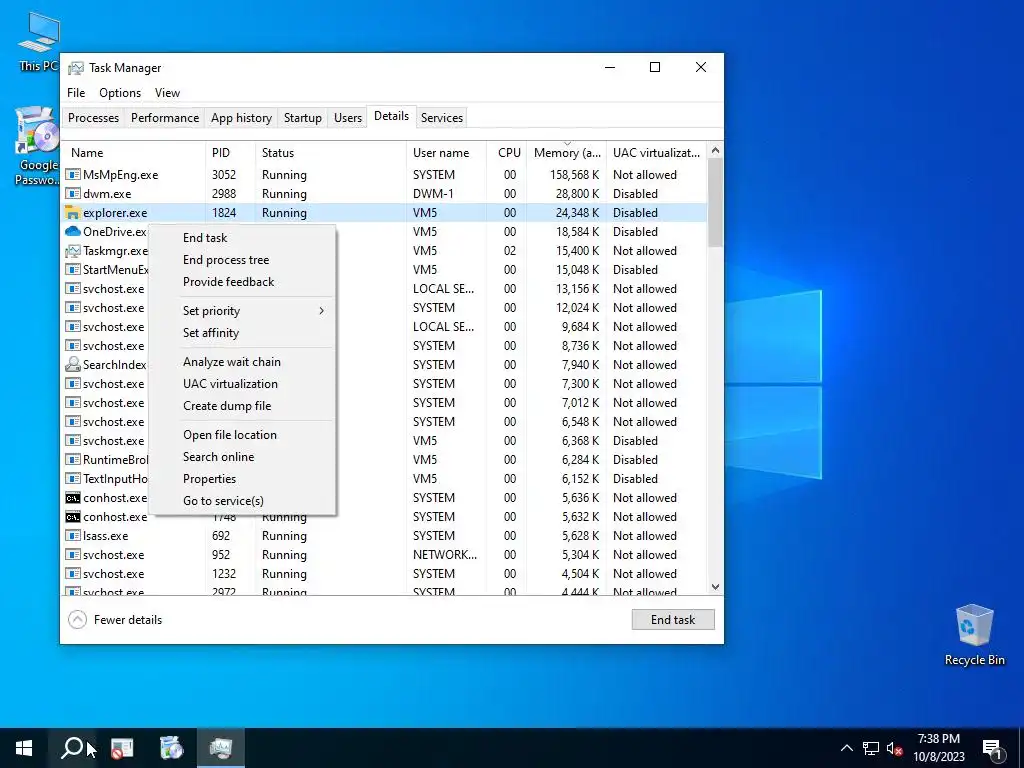Switch to the Performance tab
This screenshot has width=1024, height=768.
coord(165,118)
